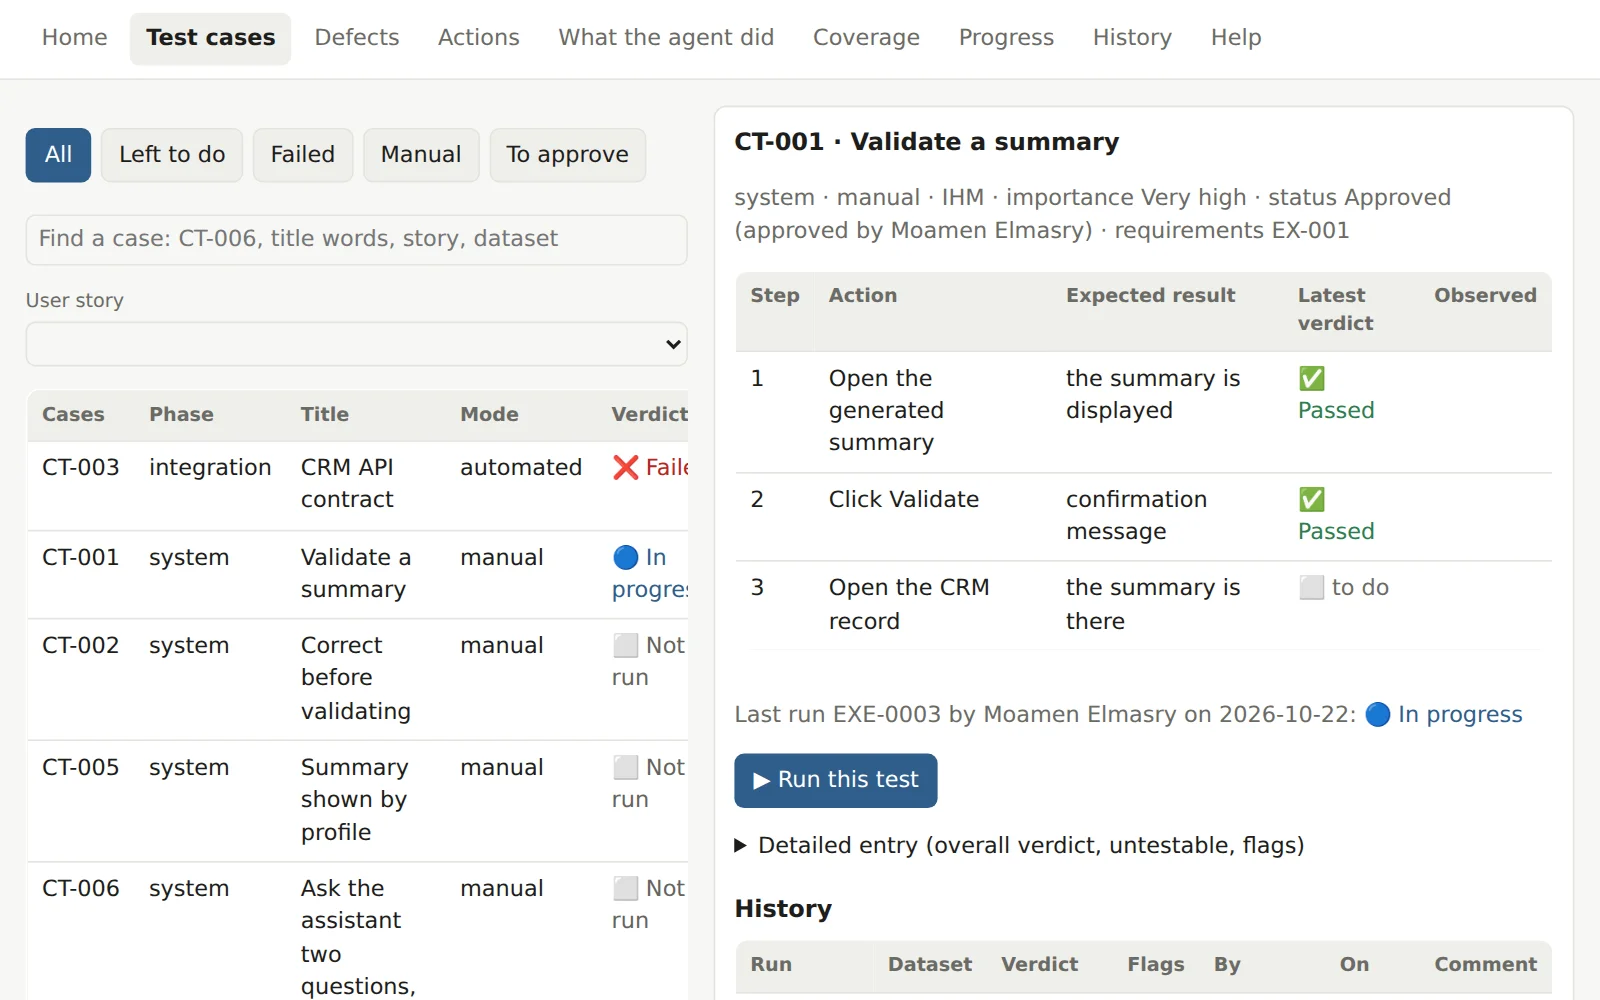The image size is (1600, 1000).
Task: Click the green Passed check icon for step 1
Action: coord(1312,378)
